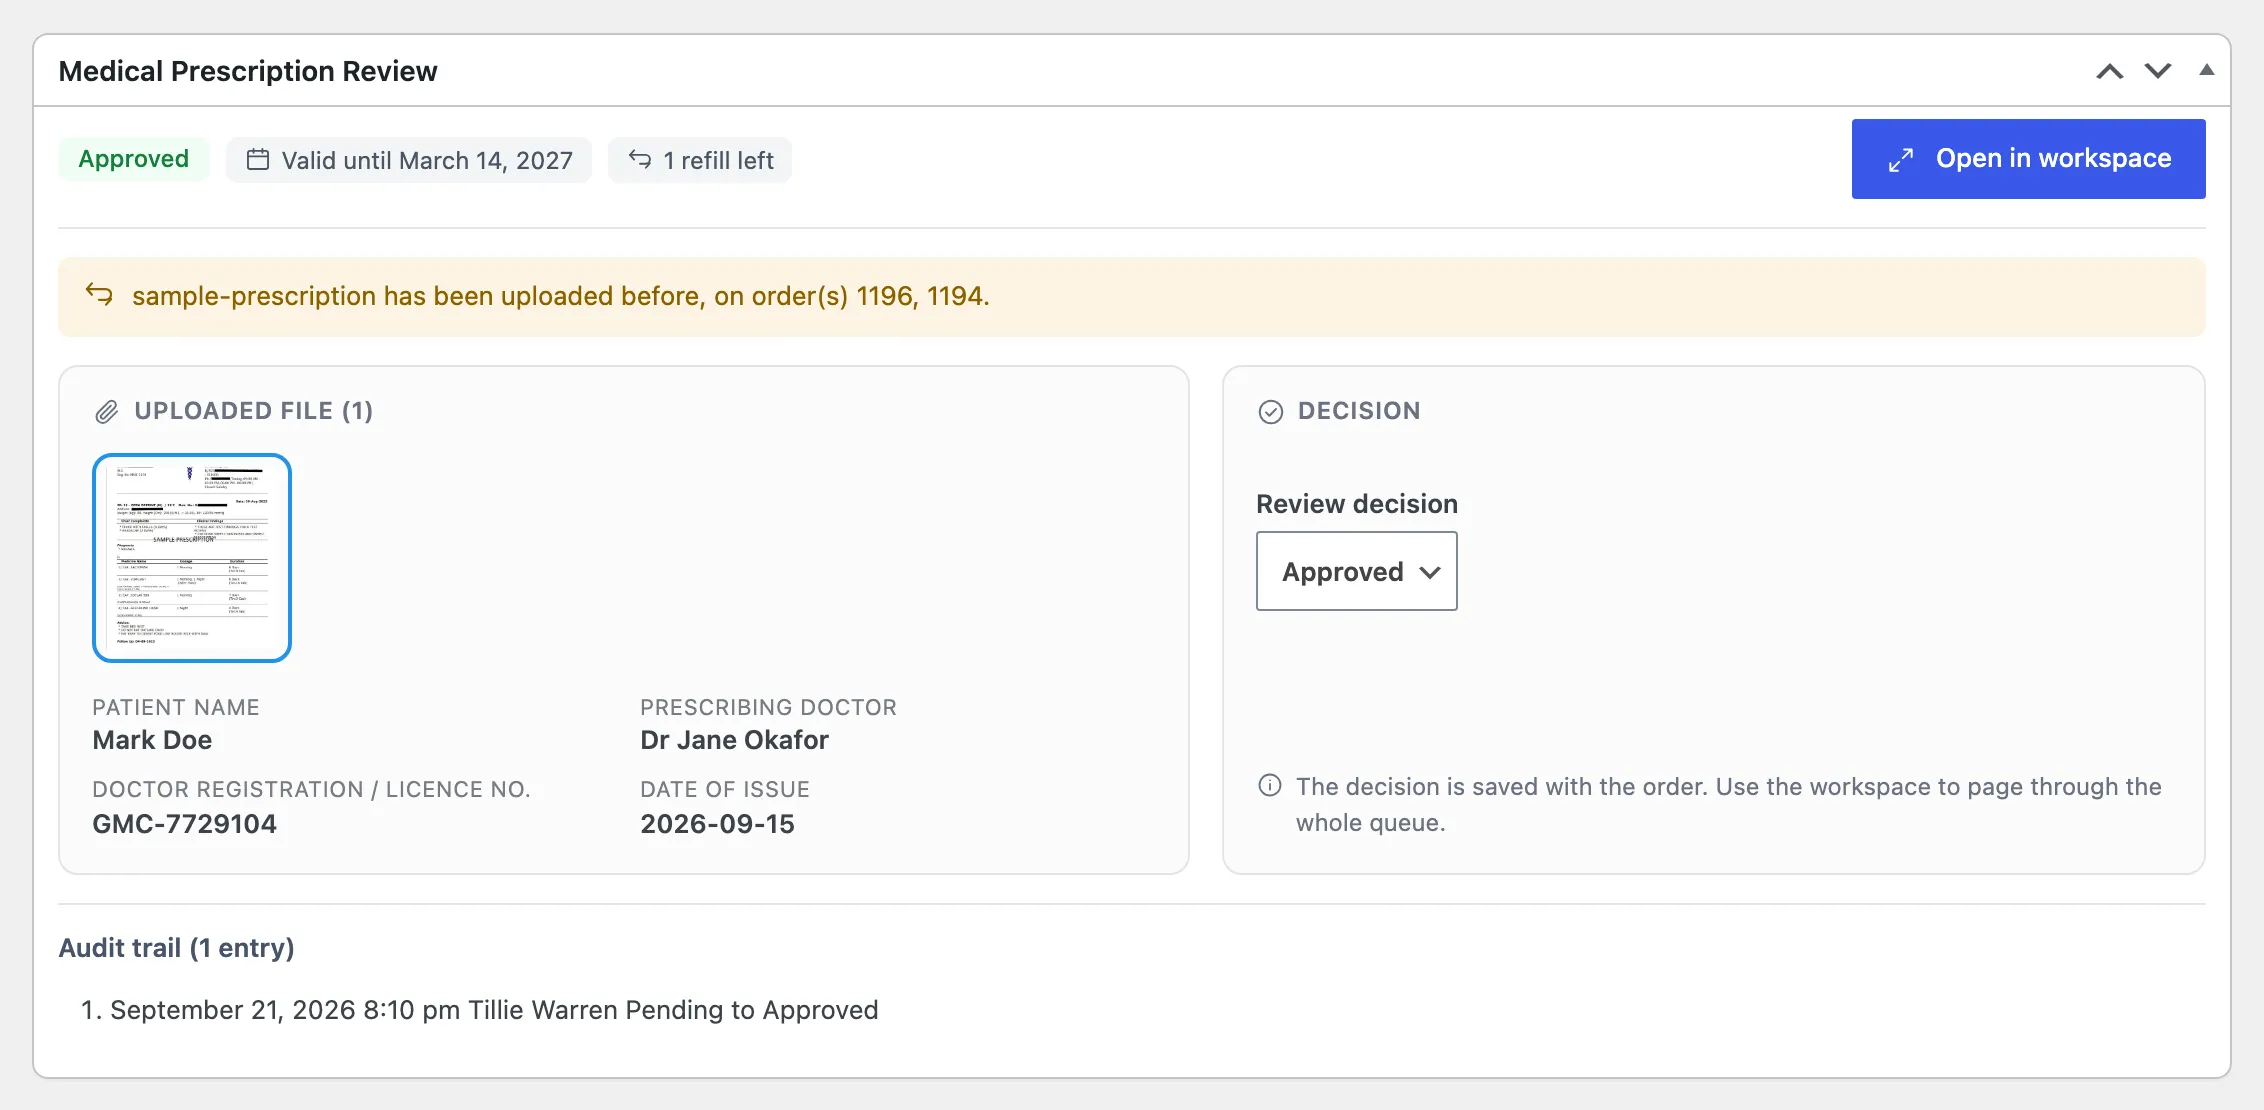The height and width of the screenshot is (1110, 2264).
Task: Click the refill arrow icon beside 1 refill left
Action: click(640, 160)
